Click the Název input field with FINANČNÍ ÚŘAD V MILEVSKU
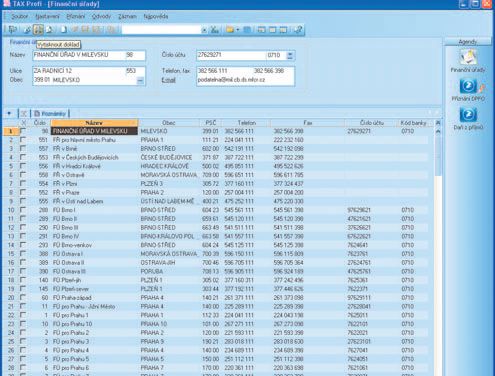The height and width of the screenshot is (376, 495). [79, 55]
